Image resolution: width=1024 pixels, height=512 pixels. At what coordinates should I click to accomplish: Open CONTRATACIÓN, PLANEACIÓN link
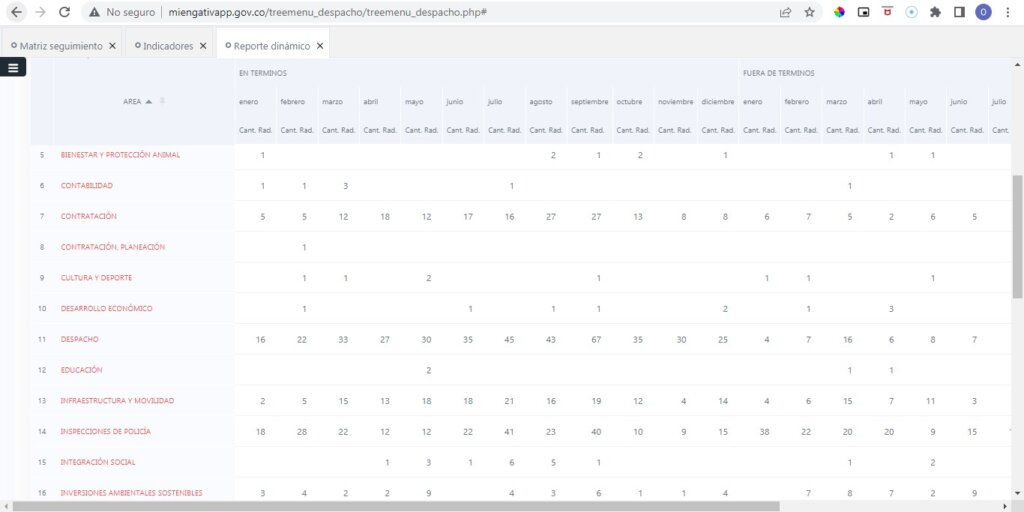point(112,247)
